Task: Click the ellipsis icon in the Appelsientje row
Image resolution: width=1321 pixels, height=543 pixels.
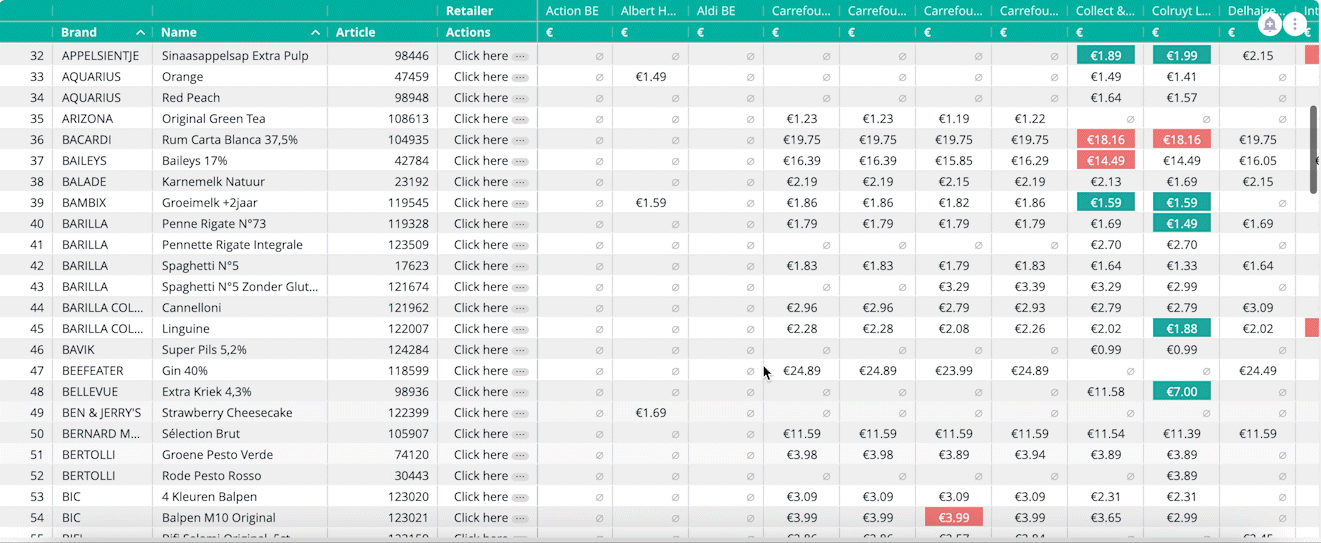Action: point(520,56)
